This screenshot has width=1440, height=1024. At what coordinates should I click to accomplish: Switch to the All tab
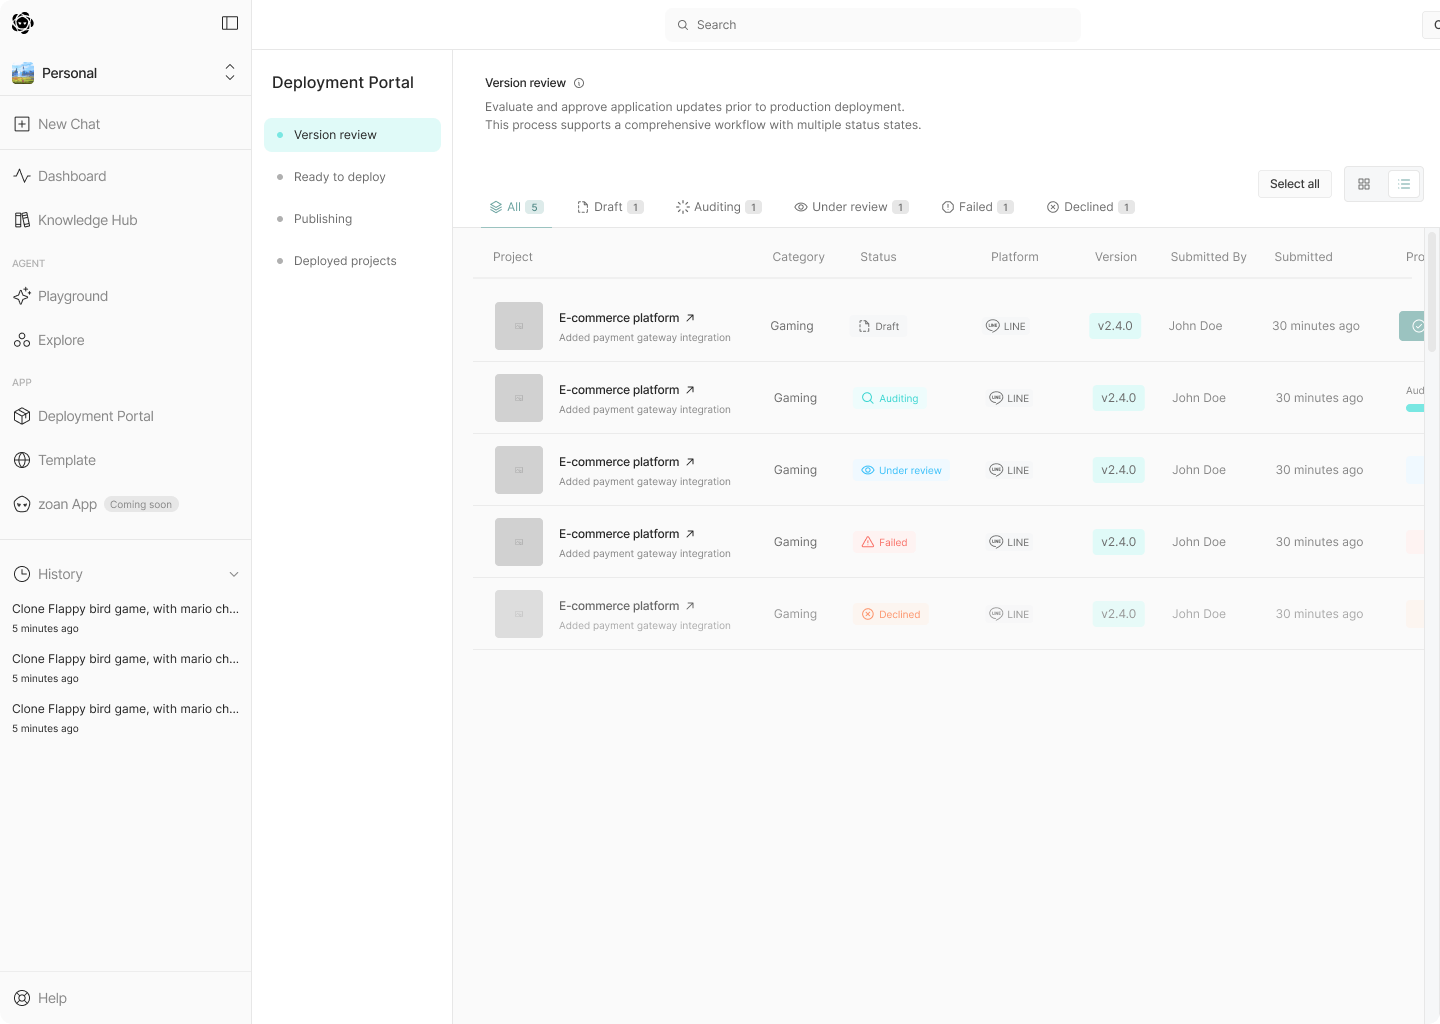click(516, 207)
